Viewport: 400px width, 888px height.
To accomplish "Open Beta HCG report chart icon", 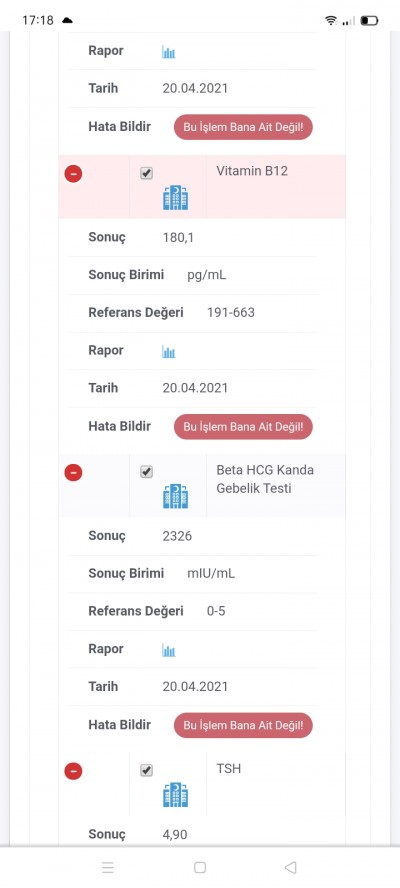I will [168, 650].
